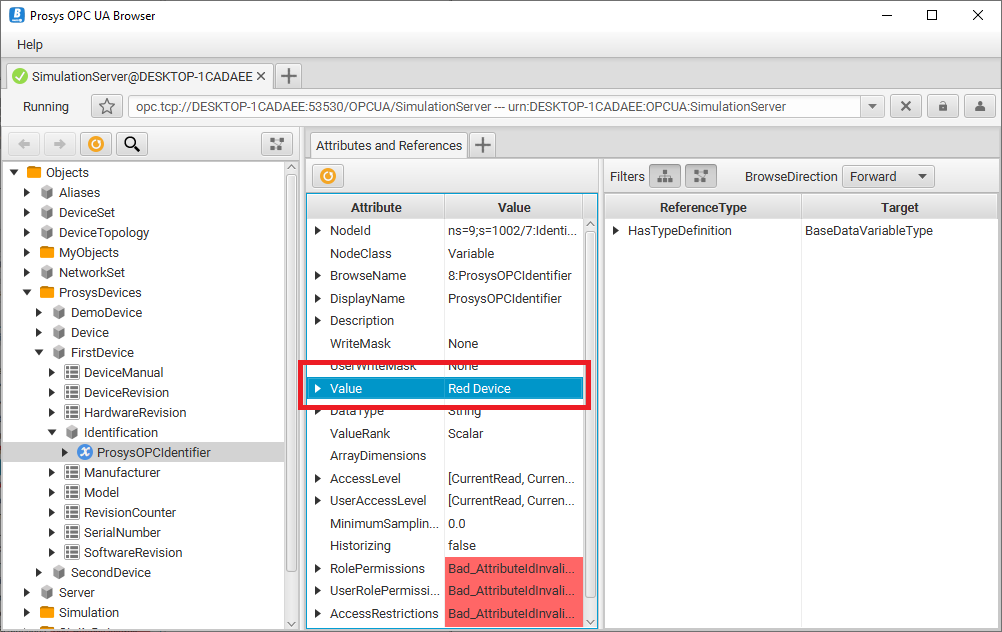1002x632 pixels.
Task: Toggle the second Filters button
Action: pos(700,176)
